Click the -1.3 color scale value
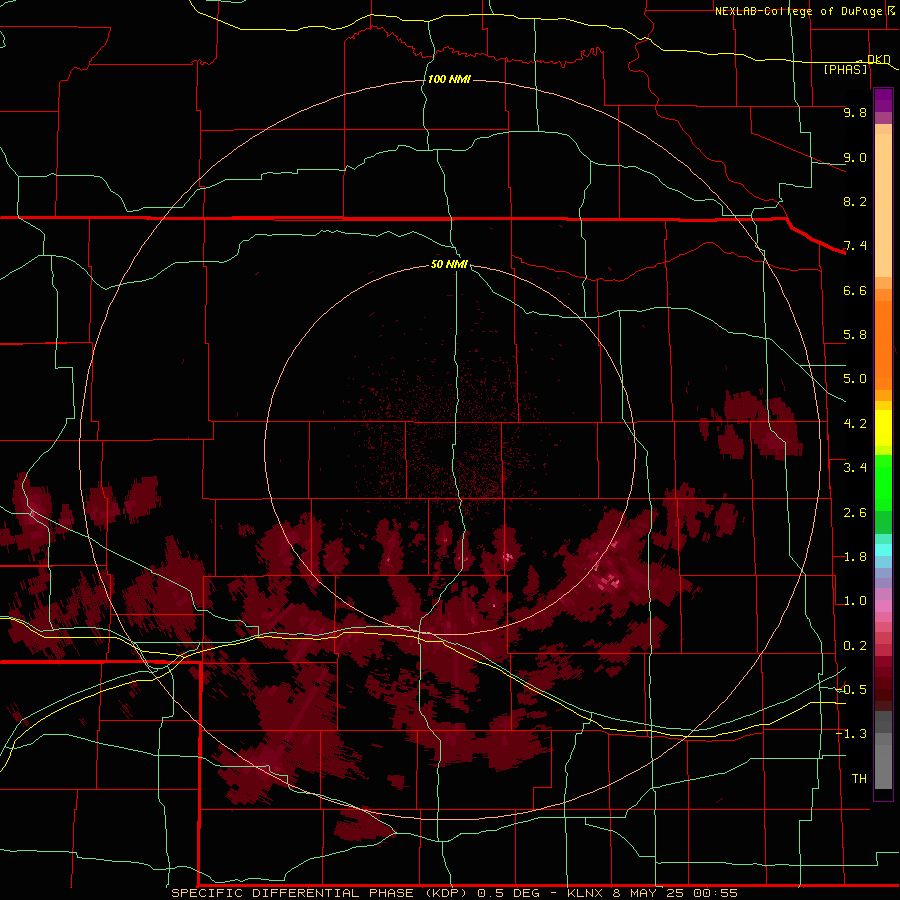The height and width of the screenshot is (900, 900). coord(851,734)
